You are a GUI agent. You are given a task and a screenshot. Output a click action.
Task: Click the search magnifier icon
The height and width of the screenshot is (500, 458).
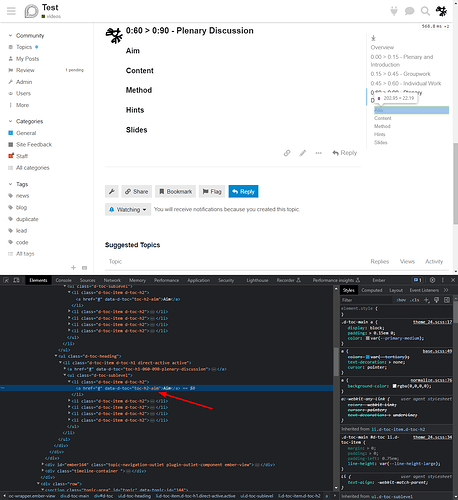tap(425, 11)
